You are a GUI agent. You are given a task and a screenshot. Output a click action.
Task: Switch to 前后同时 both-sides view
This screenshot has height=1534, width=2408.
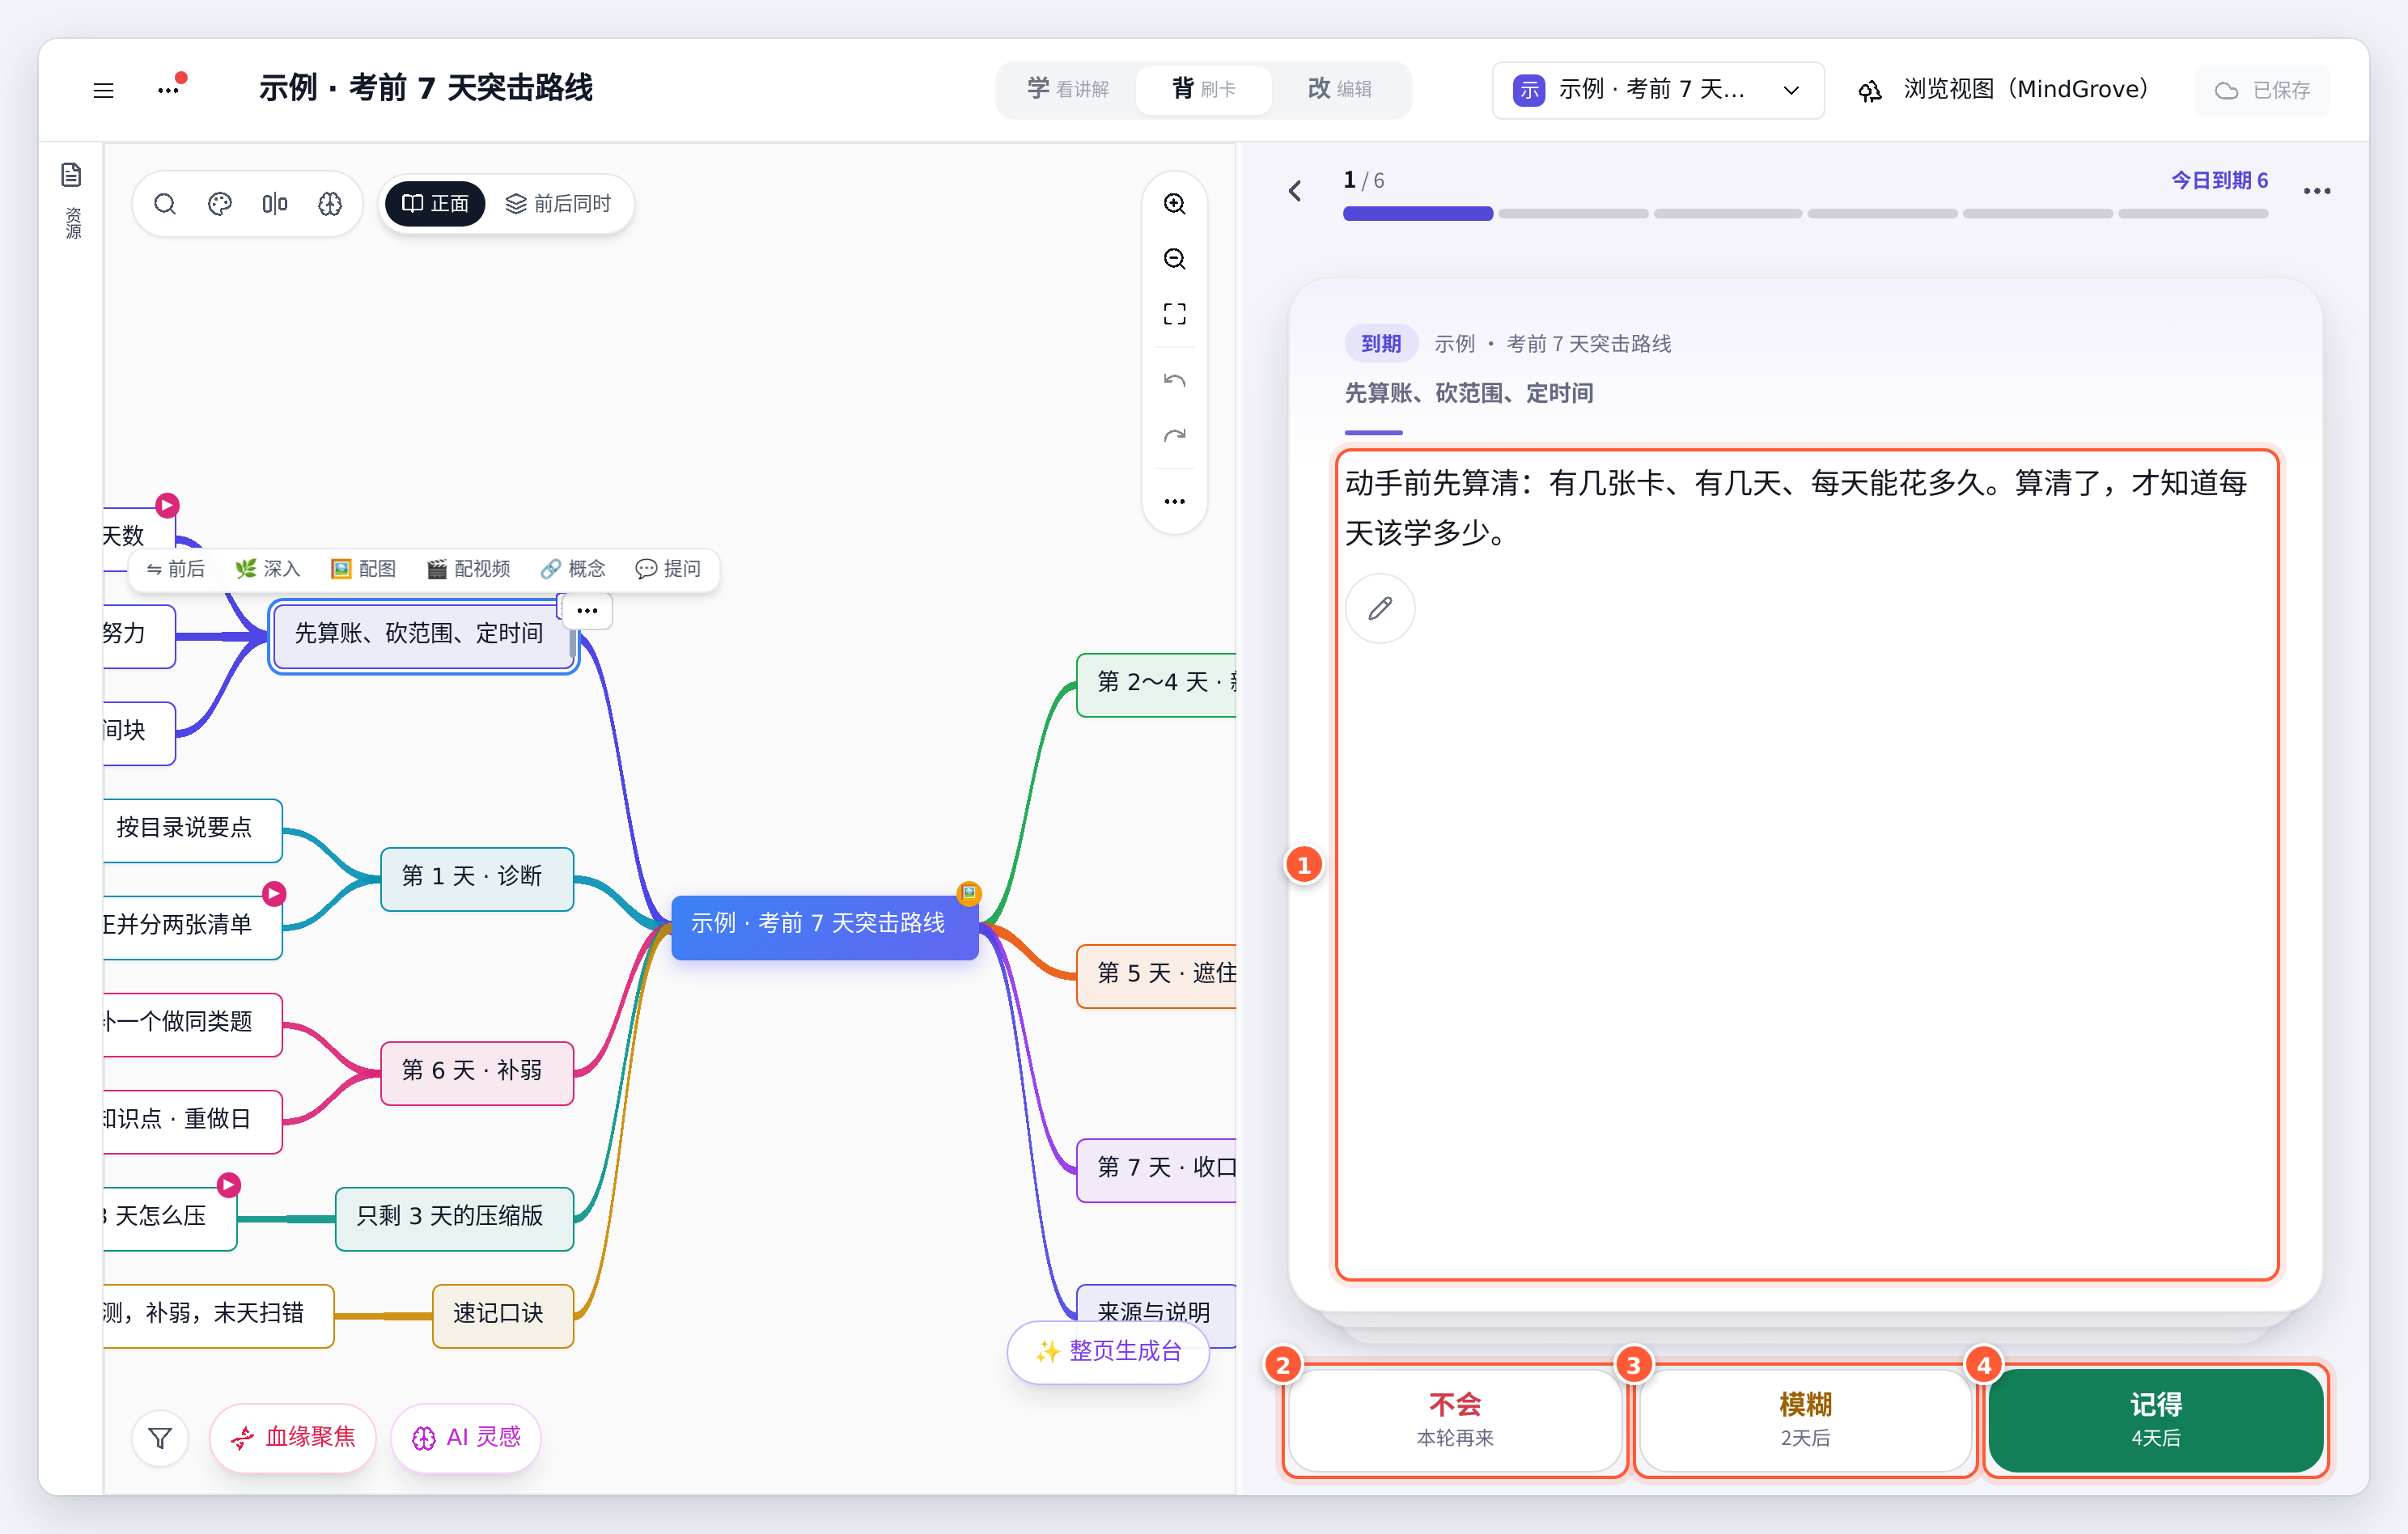(559, 204)
